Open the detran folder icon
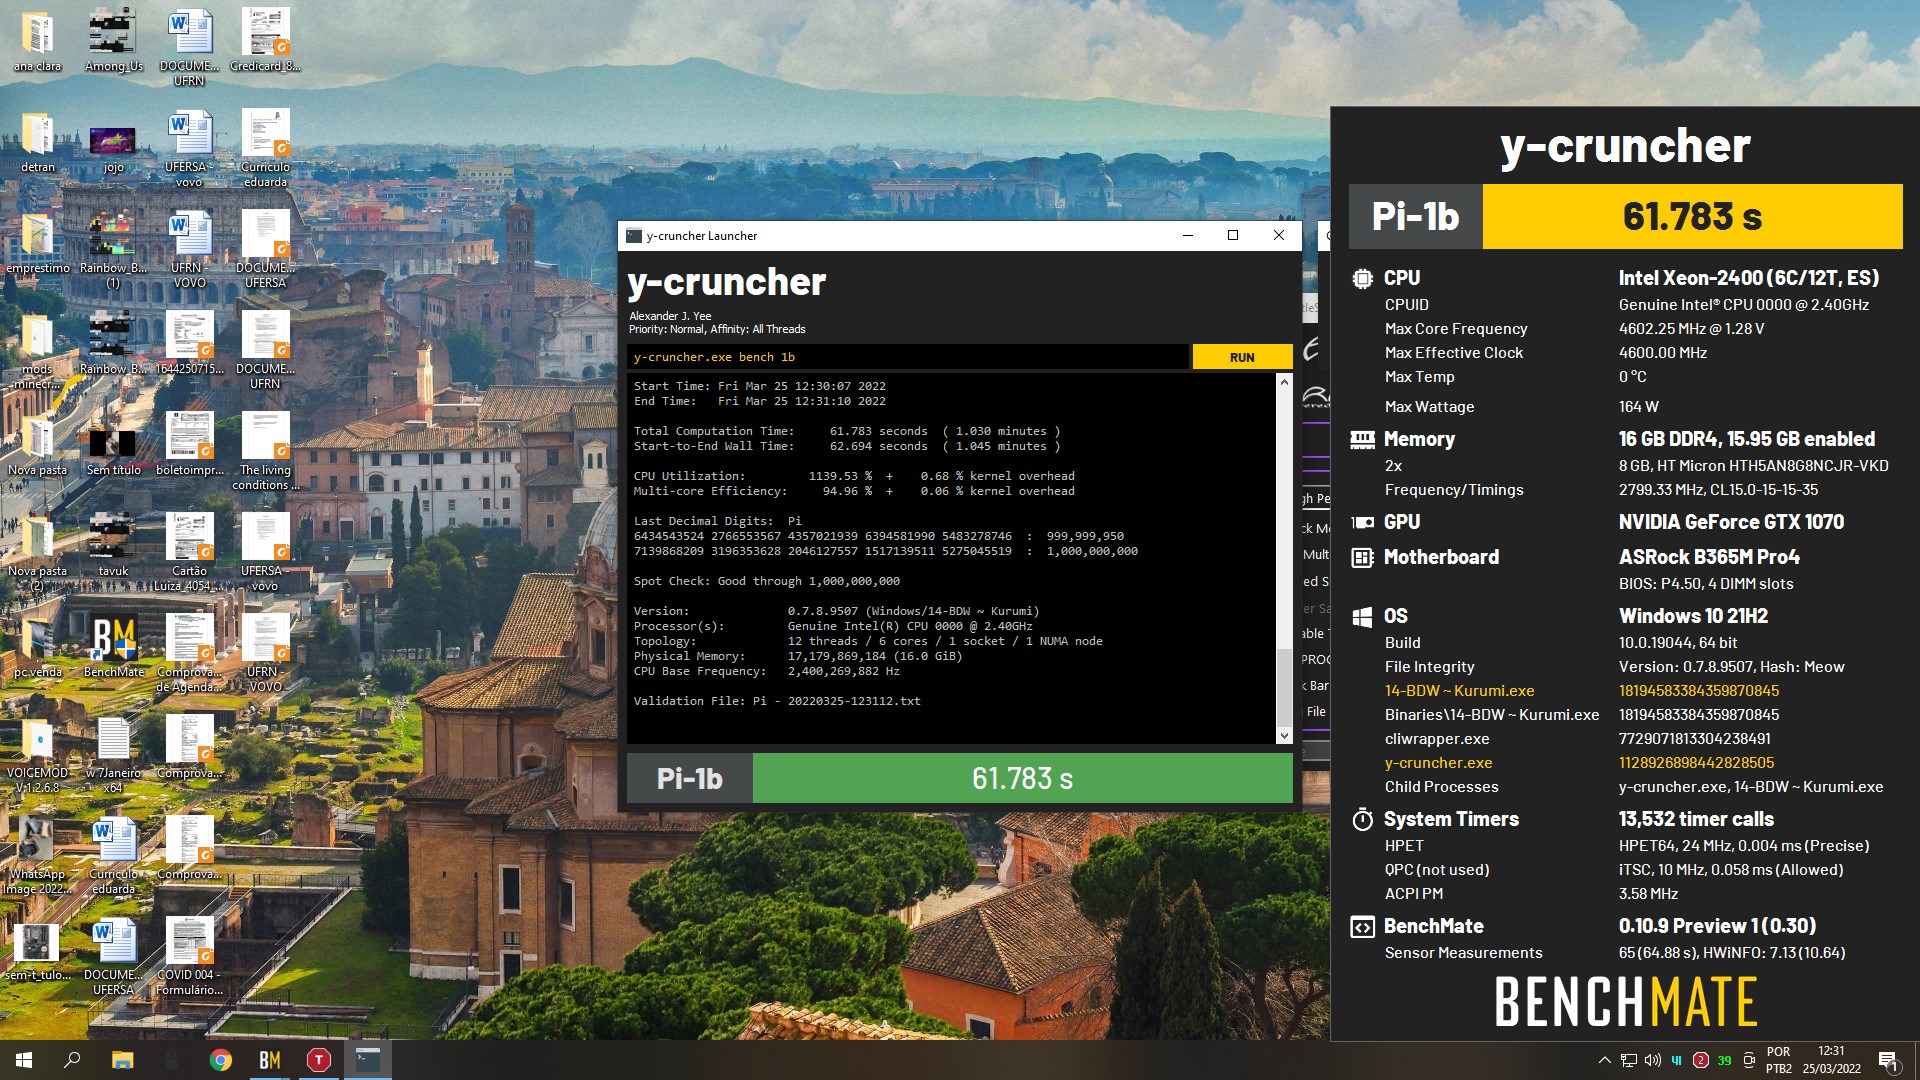 tap(37, 143)
